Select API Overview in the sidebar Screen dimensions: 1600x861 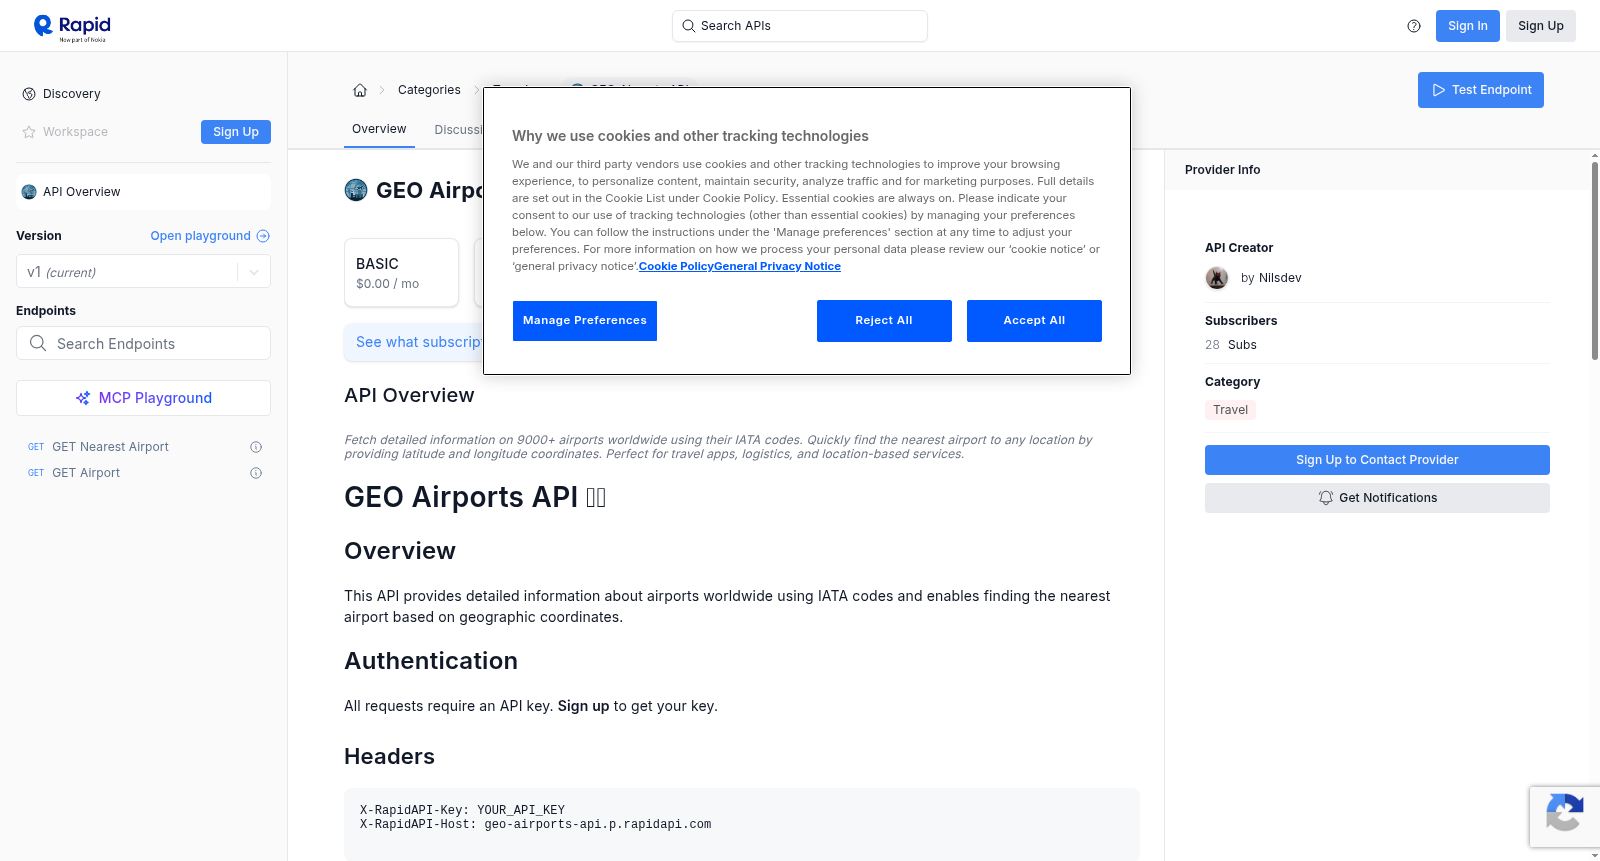[143, 192]
